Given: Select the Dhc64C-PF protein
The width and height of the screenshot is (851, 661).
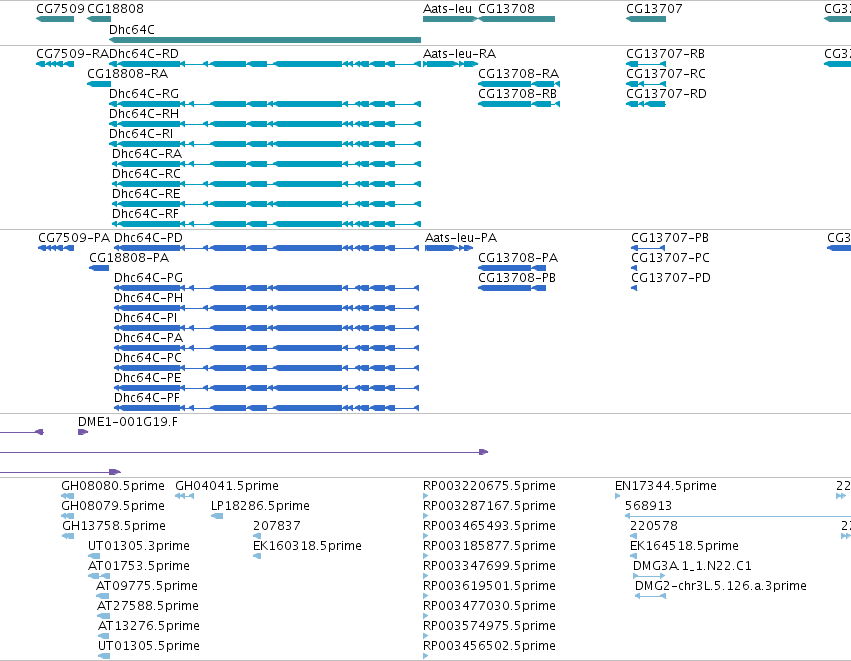Looking at the screenshot, I should coord(266,408).
